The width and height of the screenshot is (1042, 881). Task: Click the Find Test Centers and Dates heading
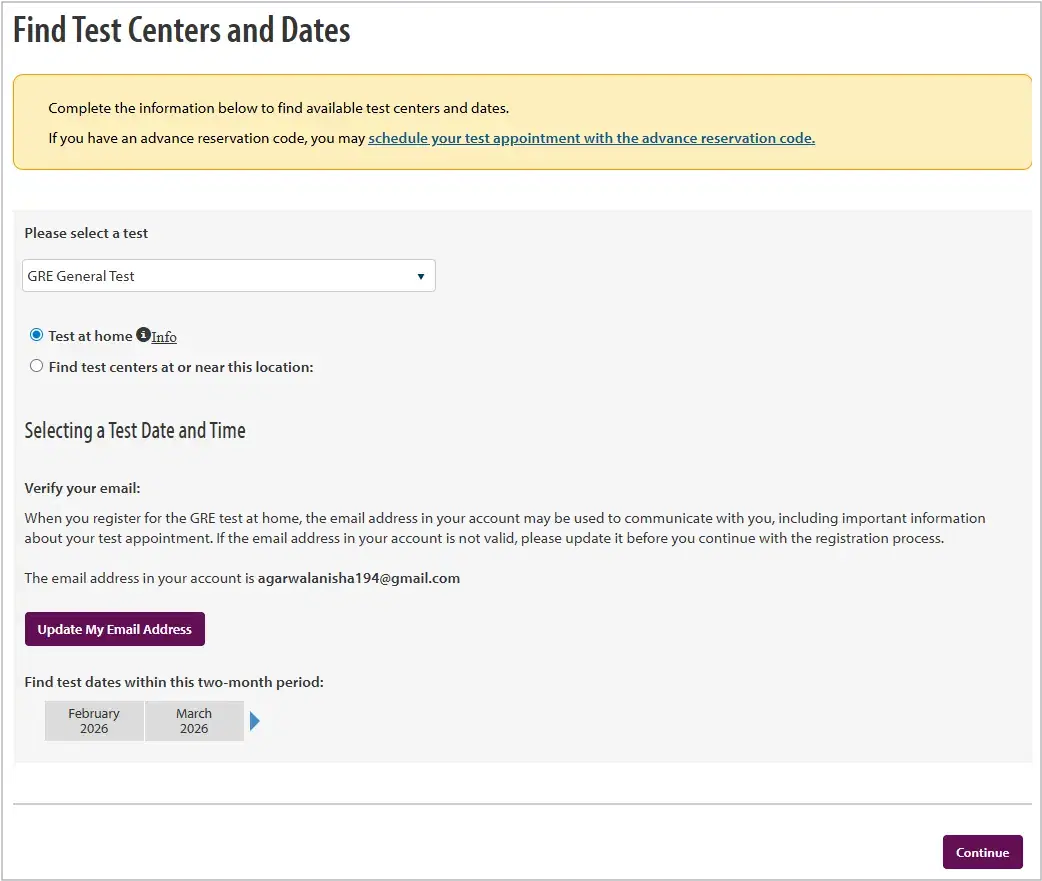pyautogui.click(x=182, y=30)
